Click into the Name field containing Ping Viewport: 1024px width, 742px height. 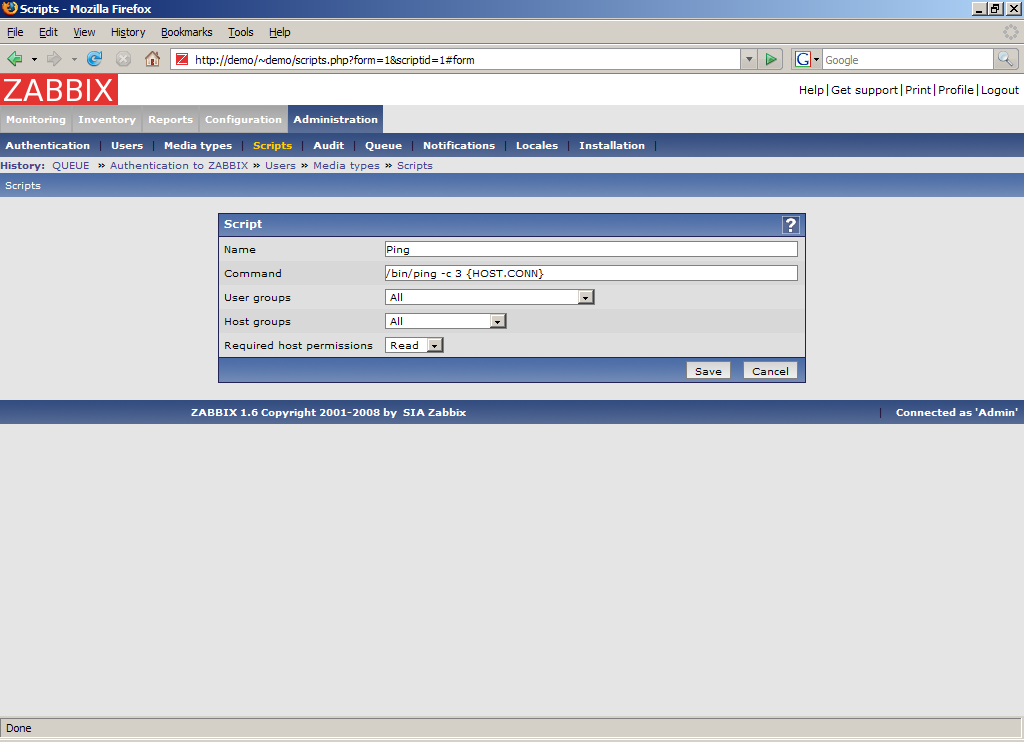(591, 249)
